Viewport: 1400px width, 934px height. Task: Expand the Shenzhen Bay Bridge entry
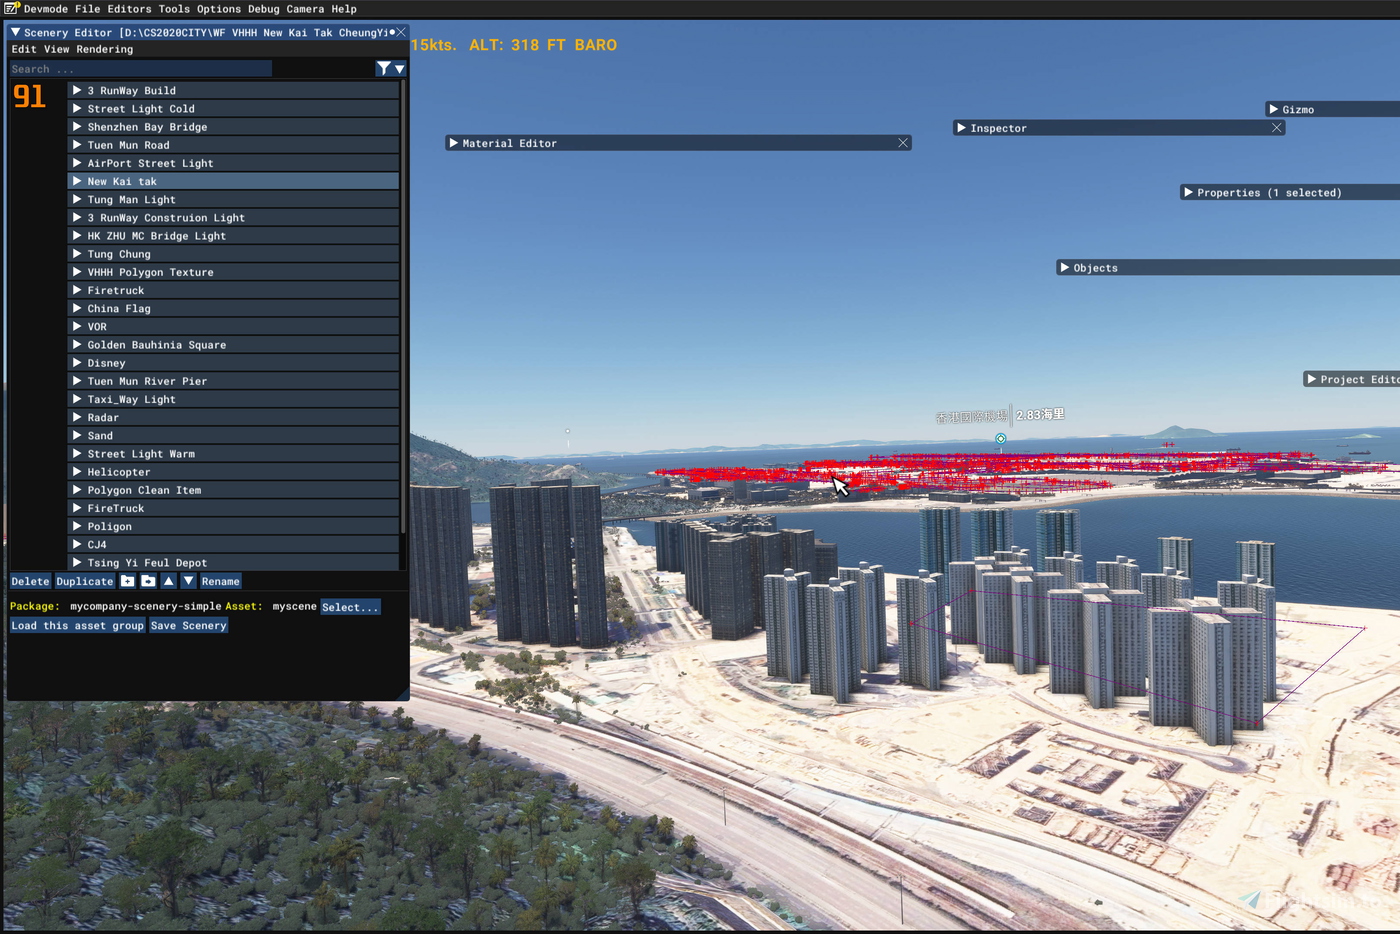tap(78, 126)
